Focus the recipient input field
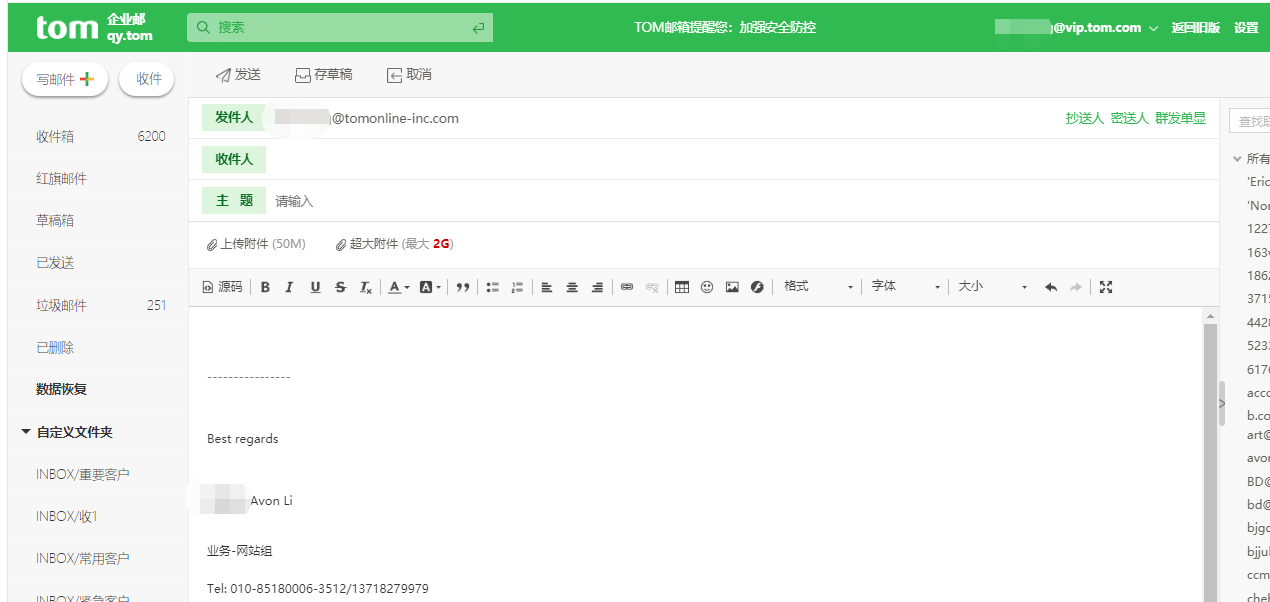The width and height of the screenshot is (1270, 602). [742, 159]
